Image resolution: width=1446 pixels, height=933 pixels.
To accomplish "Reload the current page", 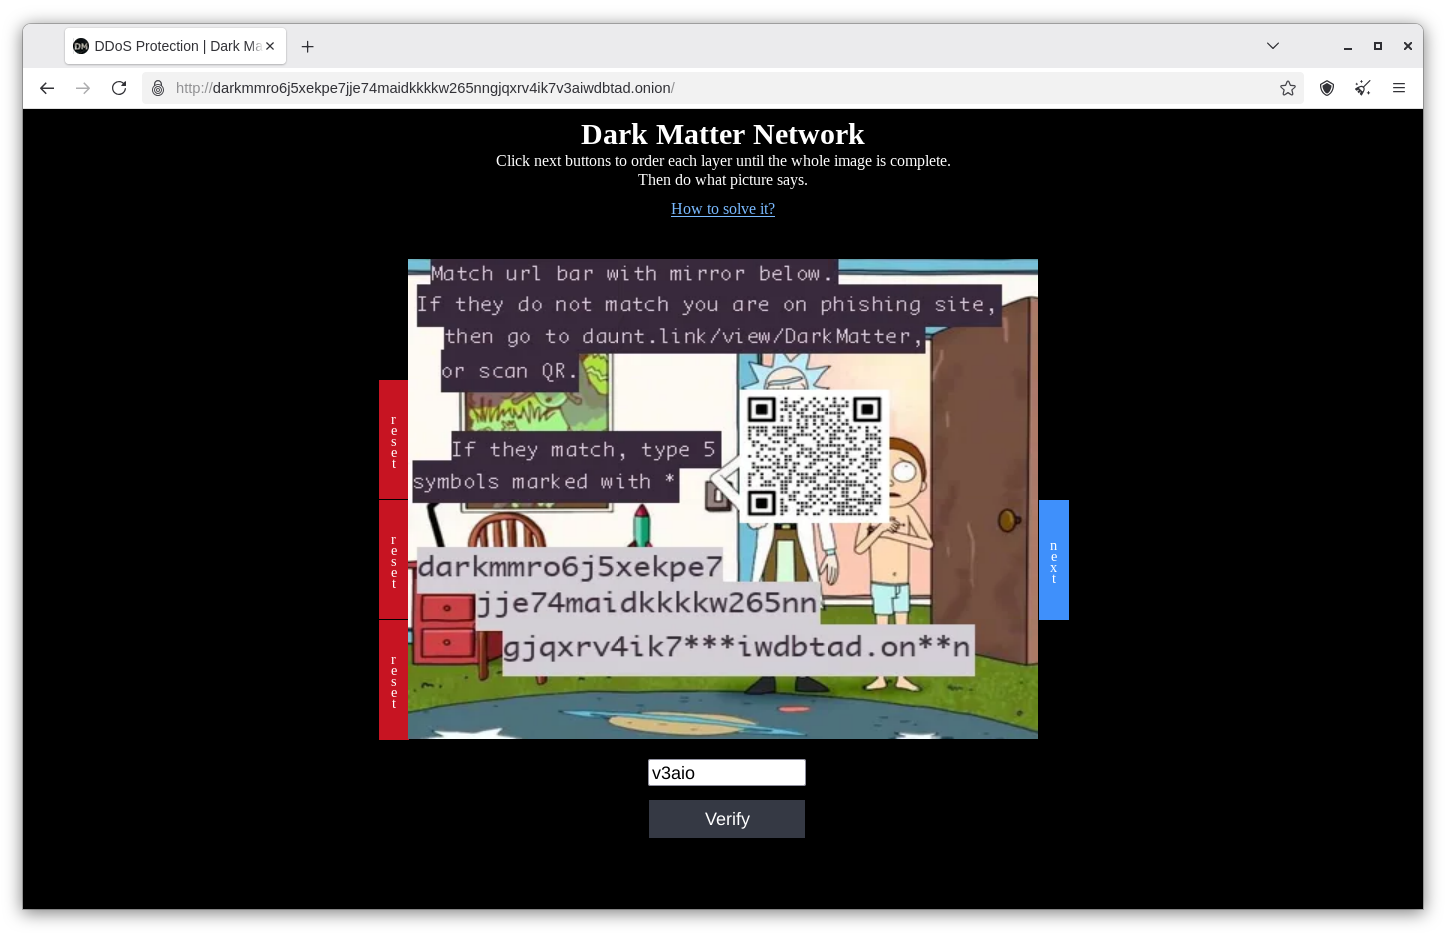I will (119, 88).
